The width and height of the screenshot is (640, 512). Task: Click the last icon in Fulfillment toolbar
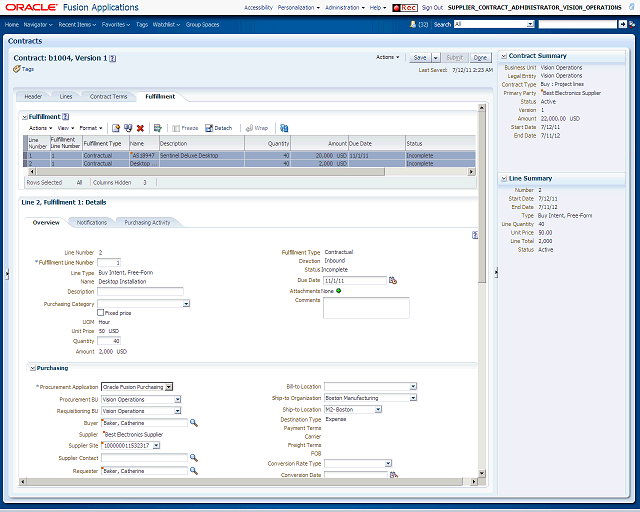click(x=284, y=128)
